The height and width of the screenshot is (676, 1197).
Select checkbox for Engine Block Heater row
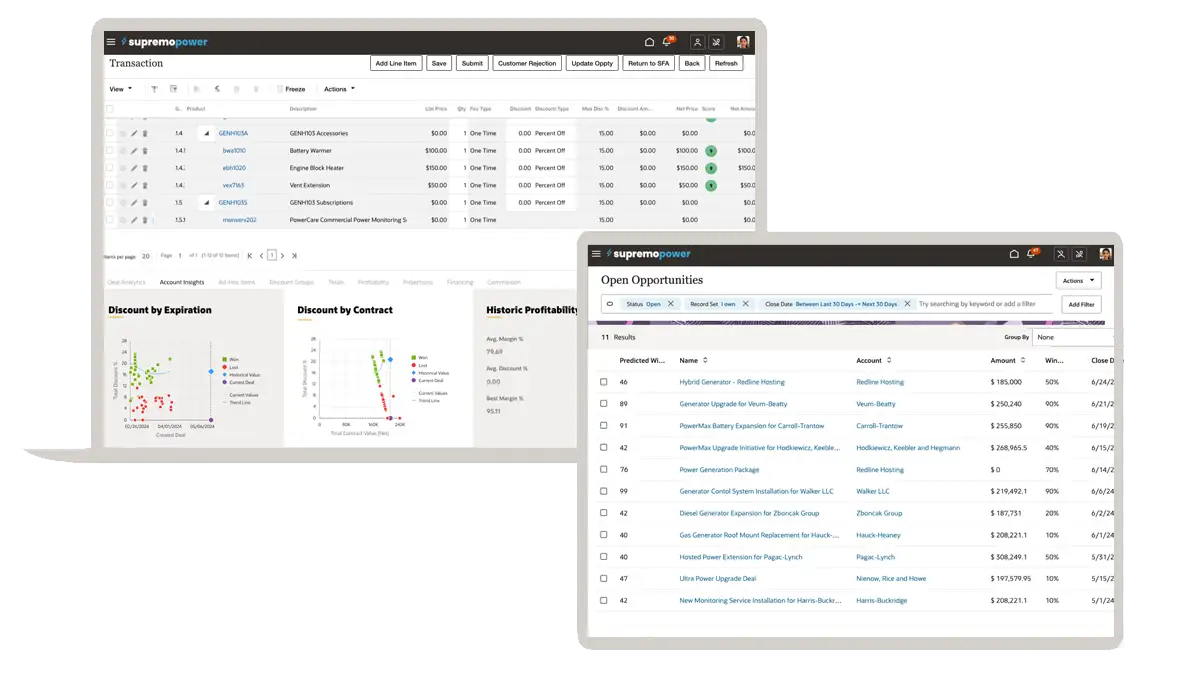coord(110,168)
